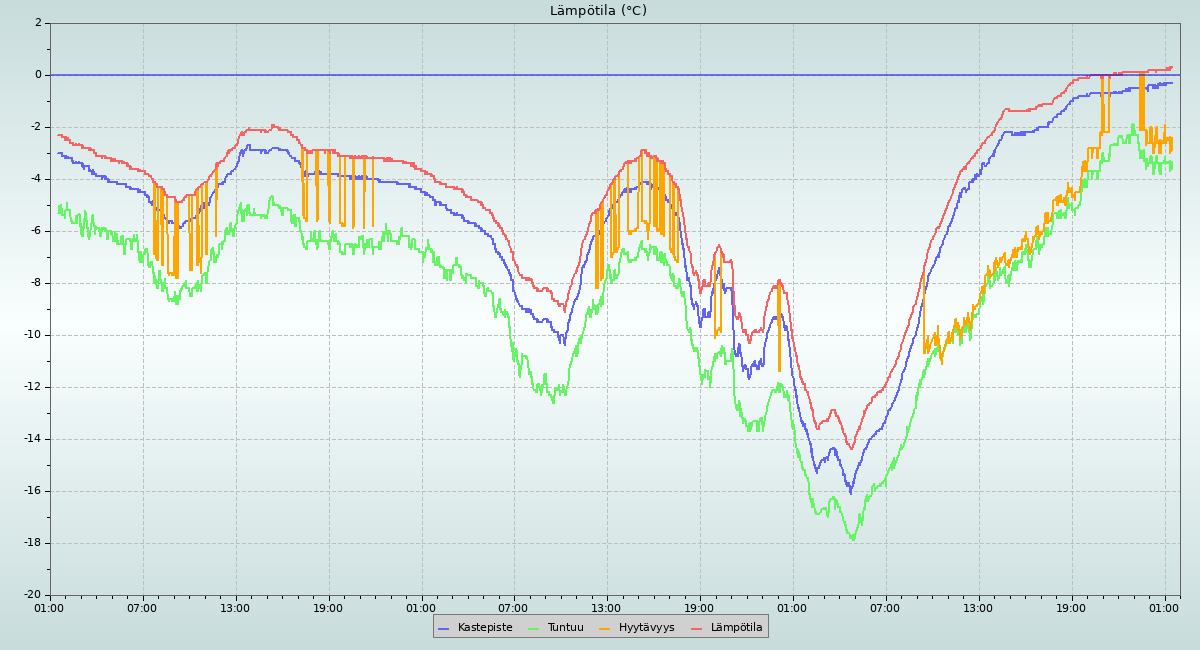Image resolution: width=1200 pixels, height=650 pixels.
Task: Click the red Lämpötila legend line marker
Action: point(697,628)
